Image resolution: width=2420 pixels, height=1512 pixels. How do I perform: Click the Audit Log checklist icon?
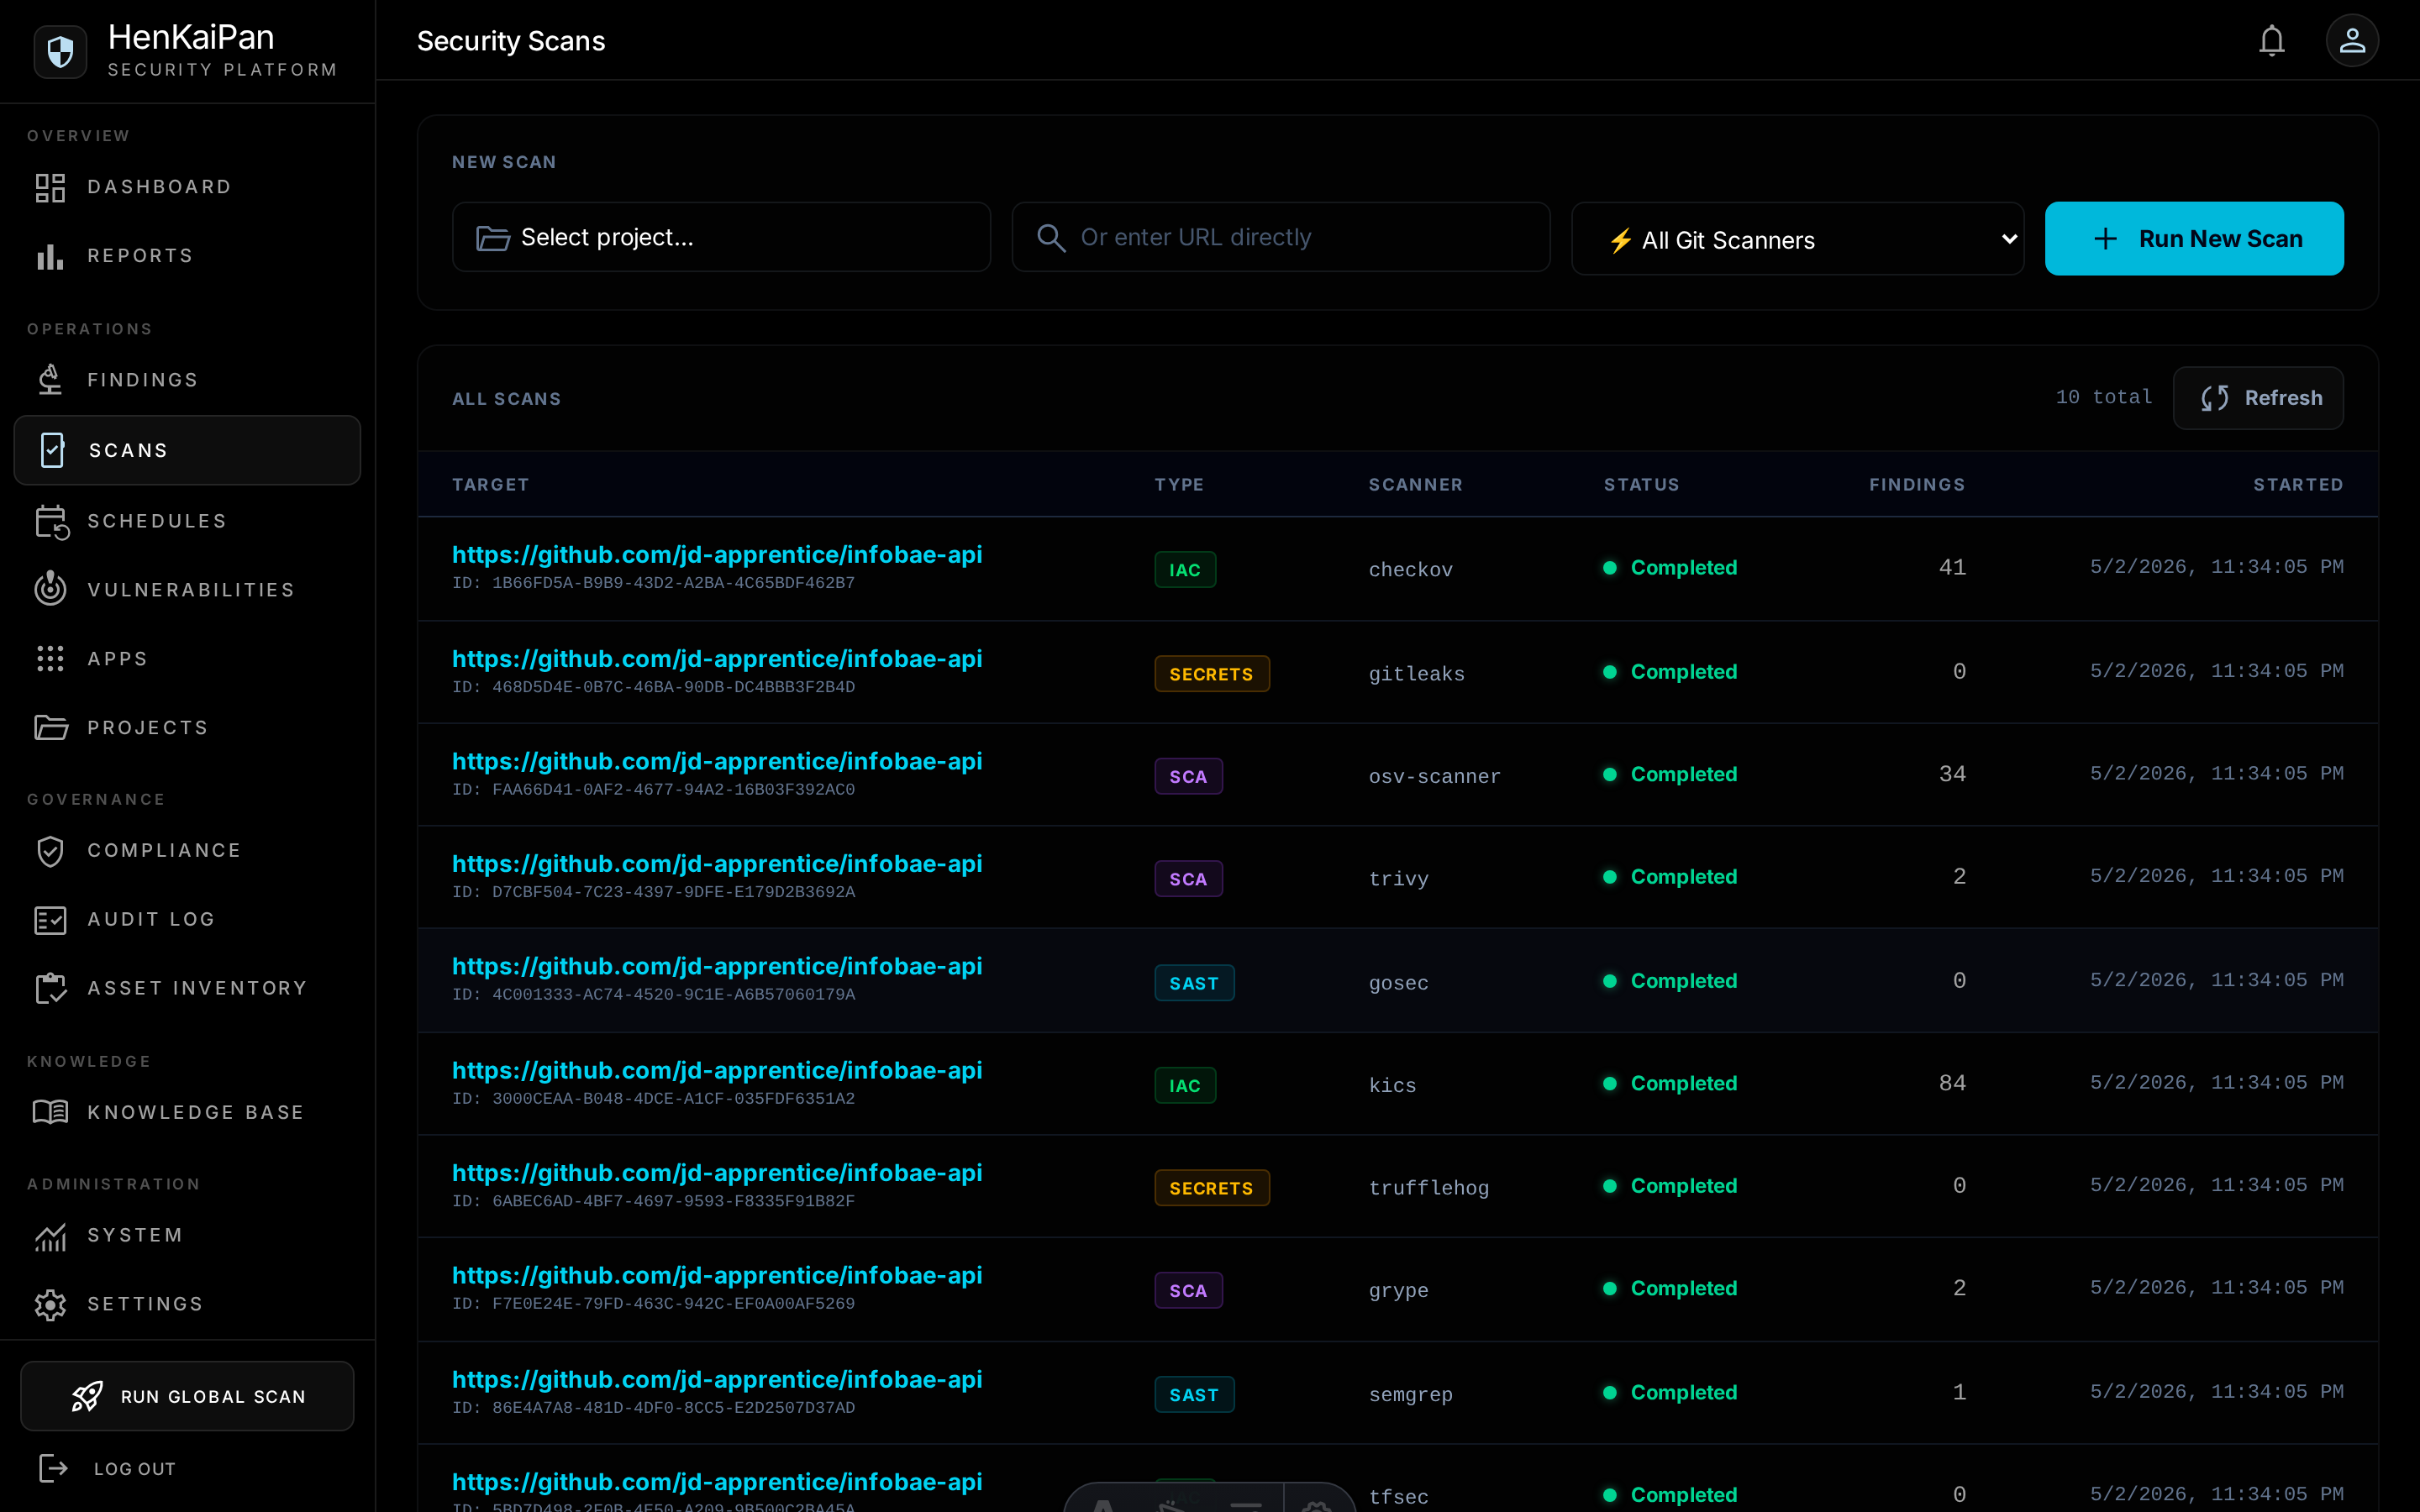point(50,919)
